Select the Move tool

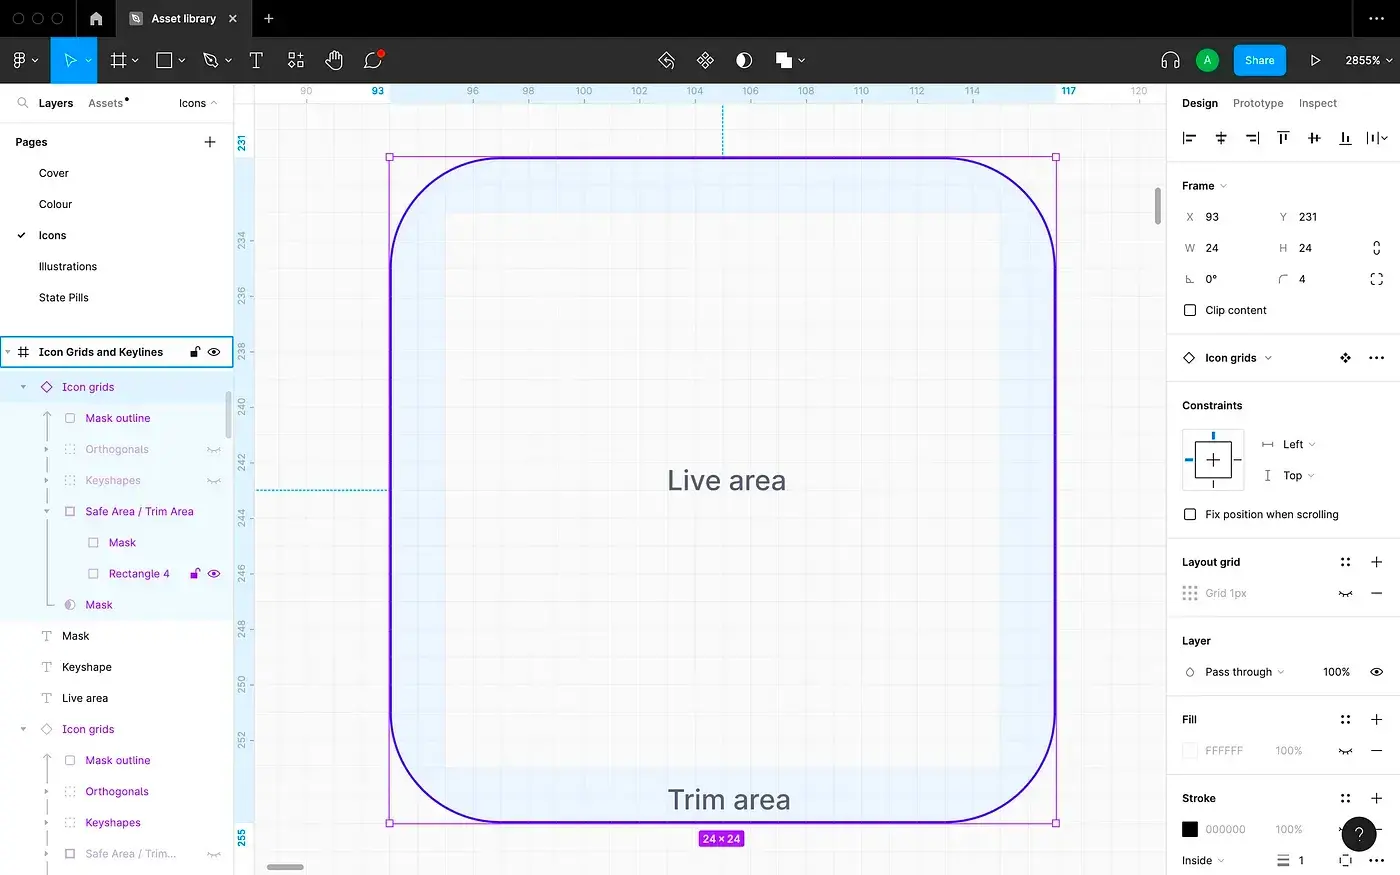69,60
